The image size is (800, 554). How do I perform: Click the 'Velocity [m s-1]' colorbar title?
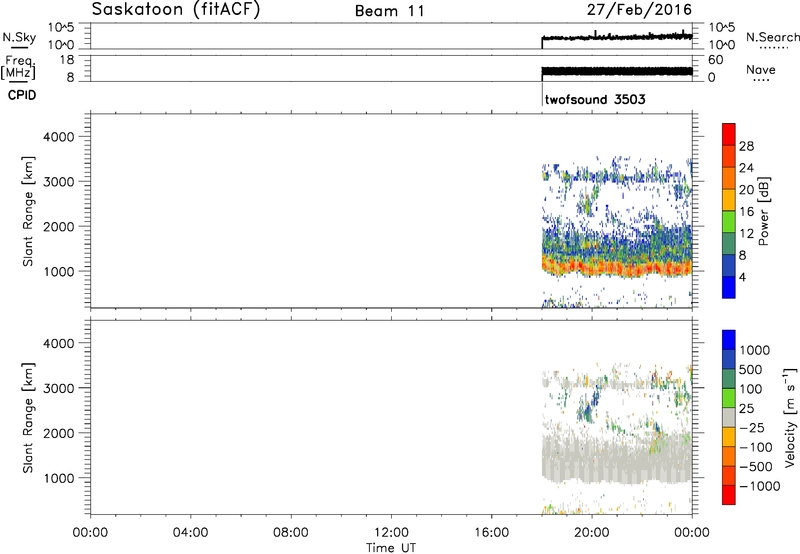tap(790, 417)
